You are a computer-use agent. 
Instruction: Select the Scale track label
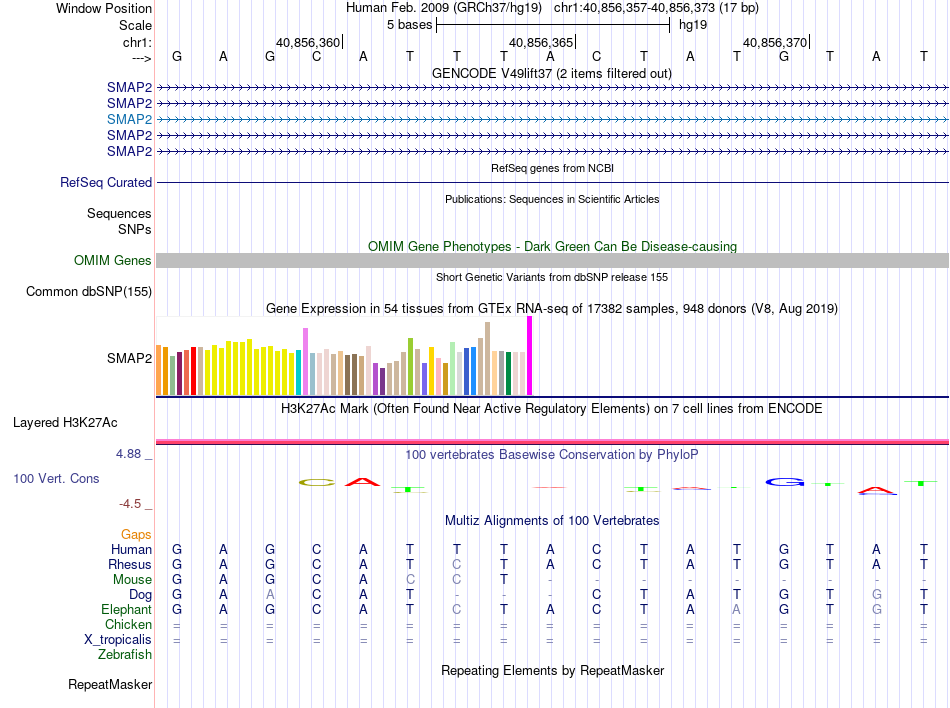click(135, 25)
